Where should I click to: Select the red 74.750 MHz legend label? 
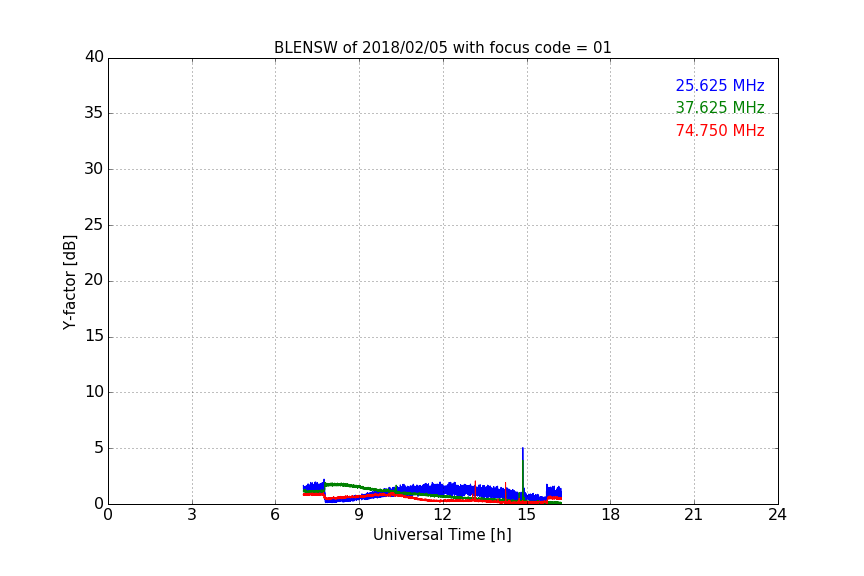[x=720, y=131]
